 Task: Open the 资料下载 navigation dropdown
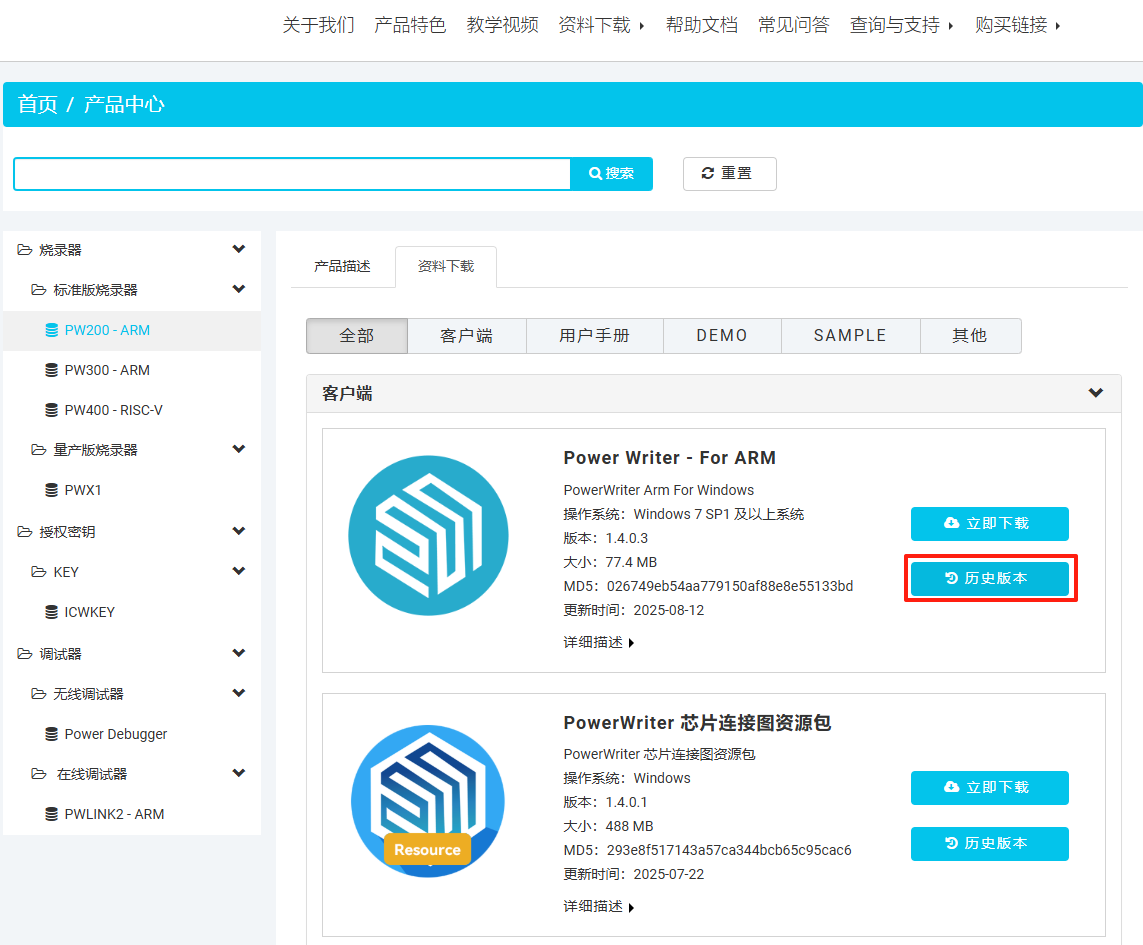tap(601, 26)
